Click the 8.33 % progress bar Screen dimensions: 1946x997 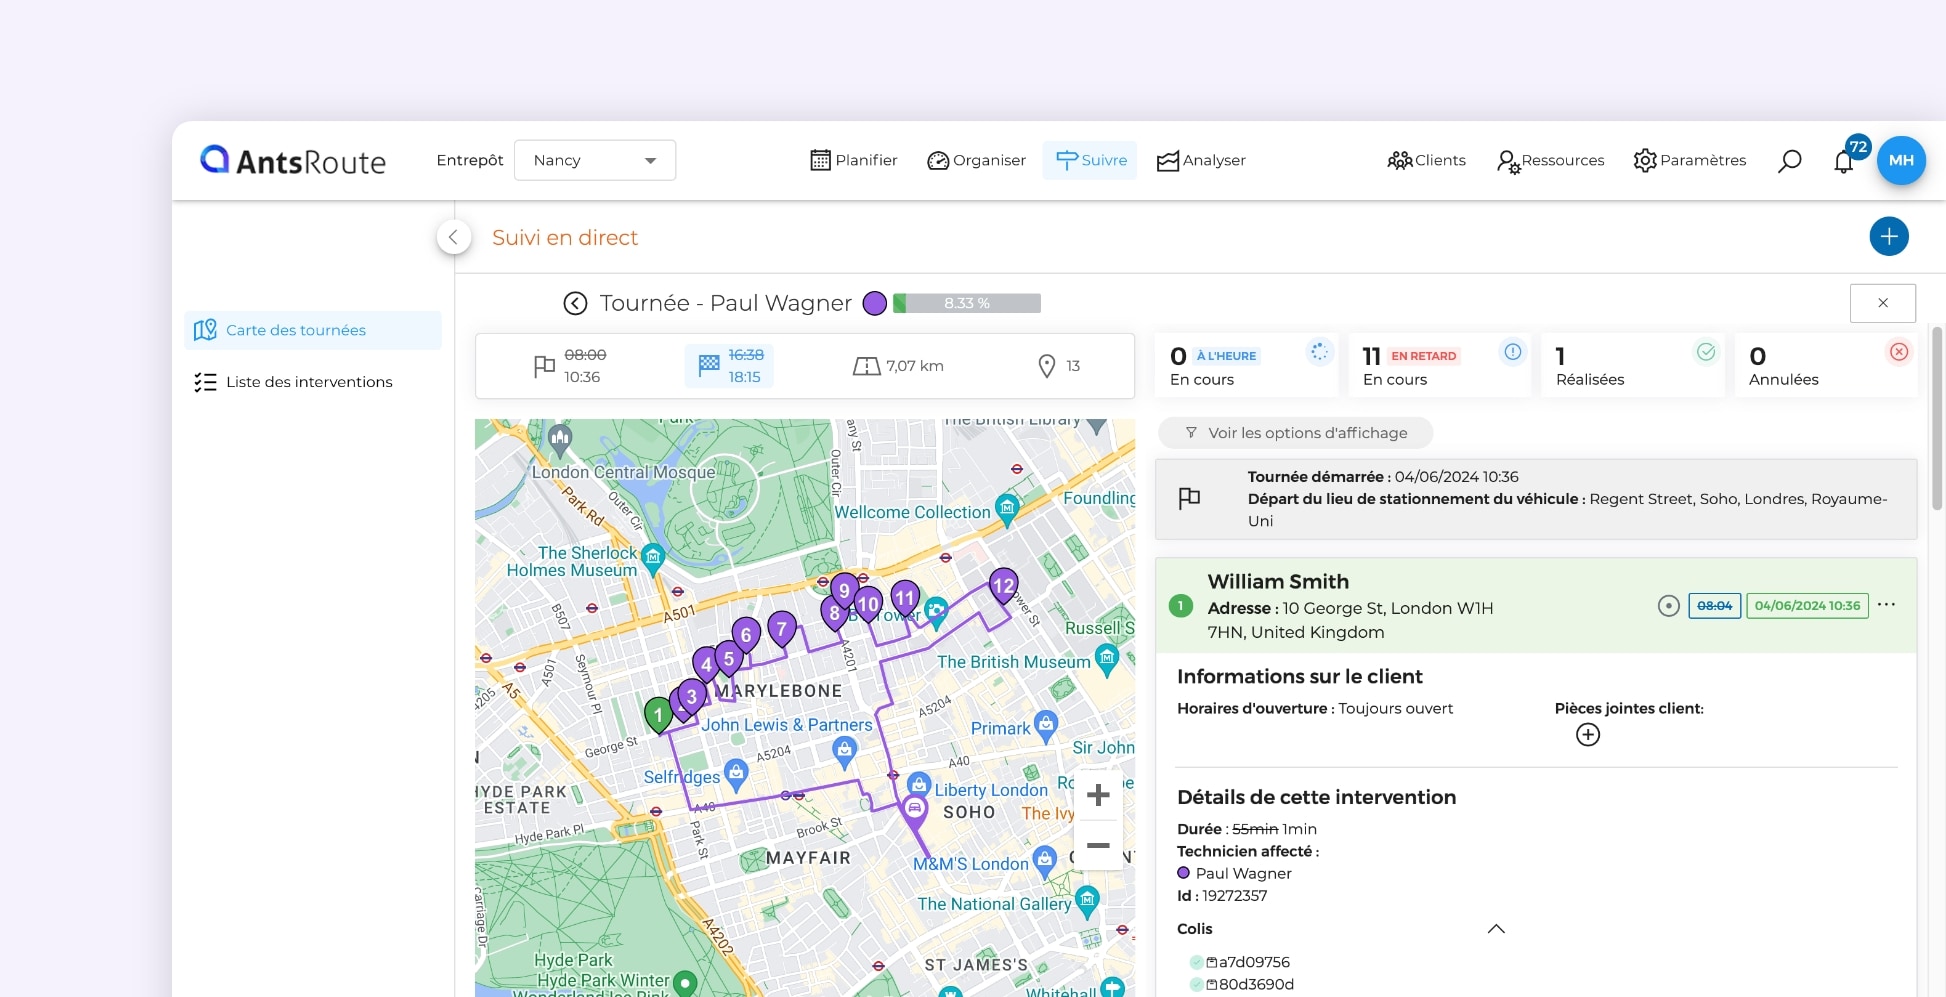(x=966, y=302)
